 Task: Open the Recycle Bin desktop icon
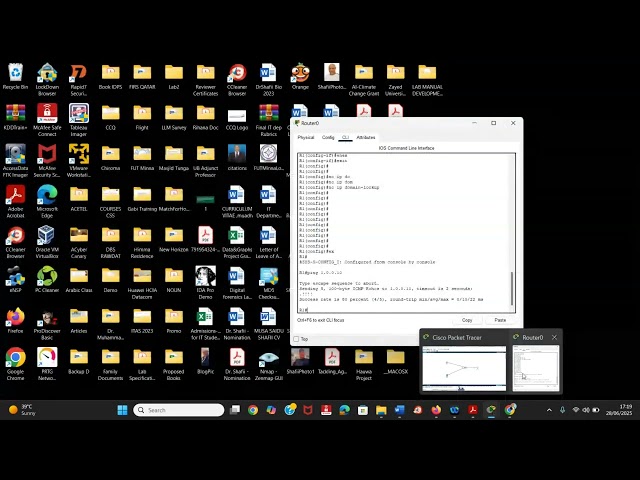(x=16, y=77)
